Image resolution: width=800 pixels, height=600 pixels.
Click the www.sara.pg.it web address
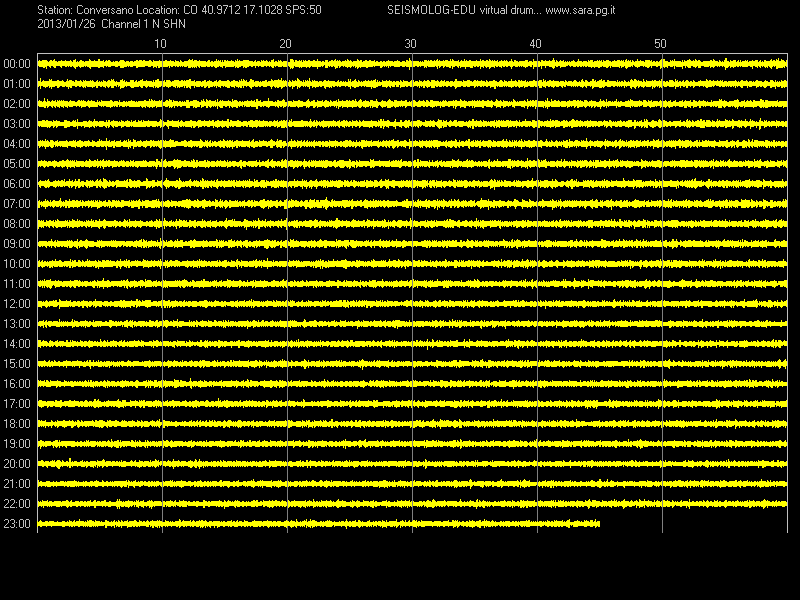click(580, 10)
